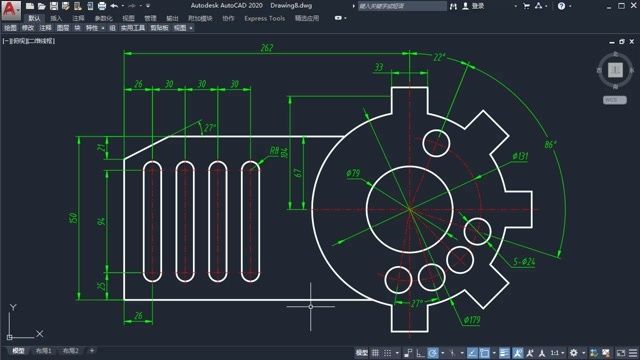This screenshot has width=640, height=360.
Task: Click the binoculars search icon
Action: pos(453,6)
